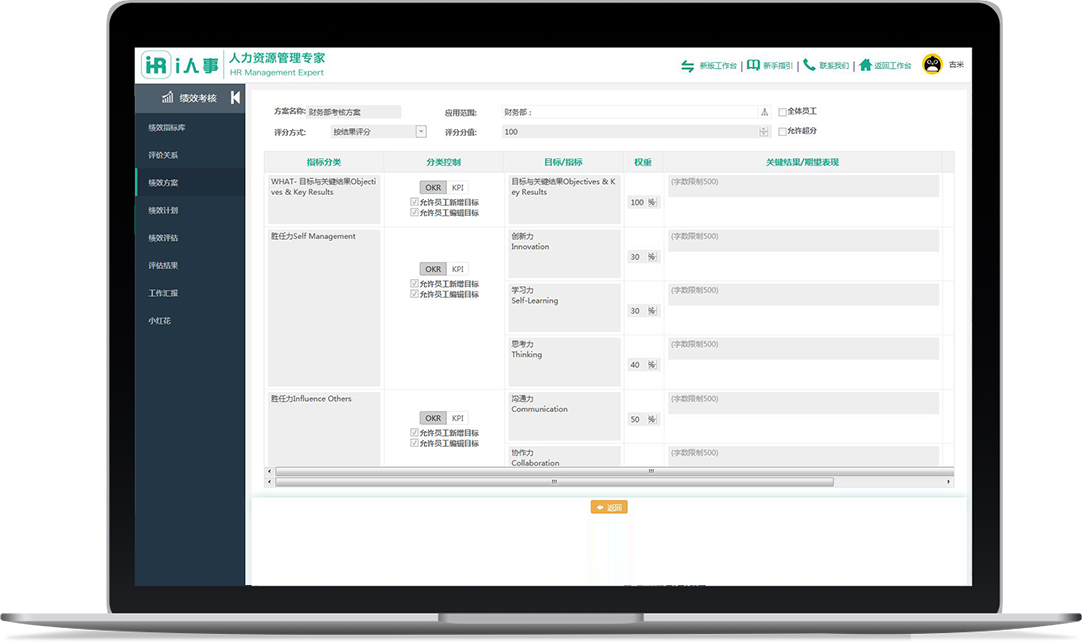Viewport: 1082px width, 642px height.
Task: Click the 方案名称 input field
Action: point(354,112)
